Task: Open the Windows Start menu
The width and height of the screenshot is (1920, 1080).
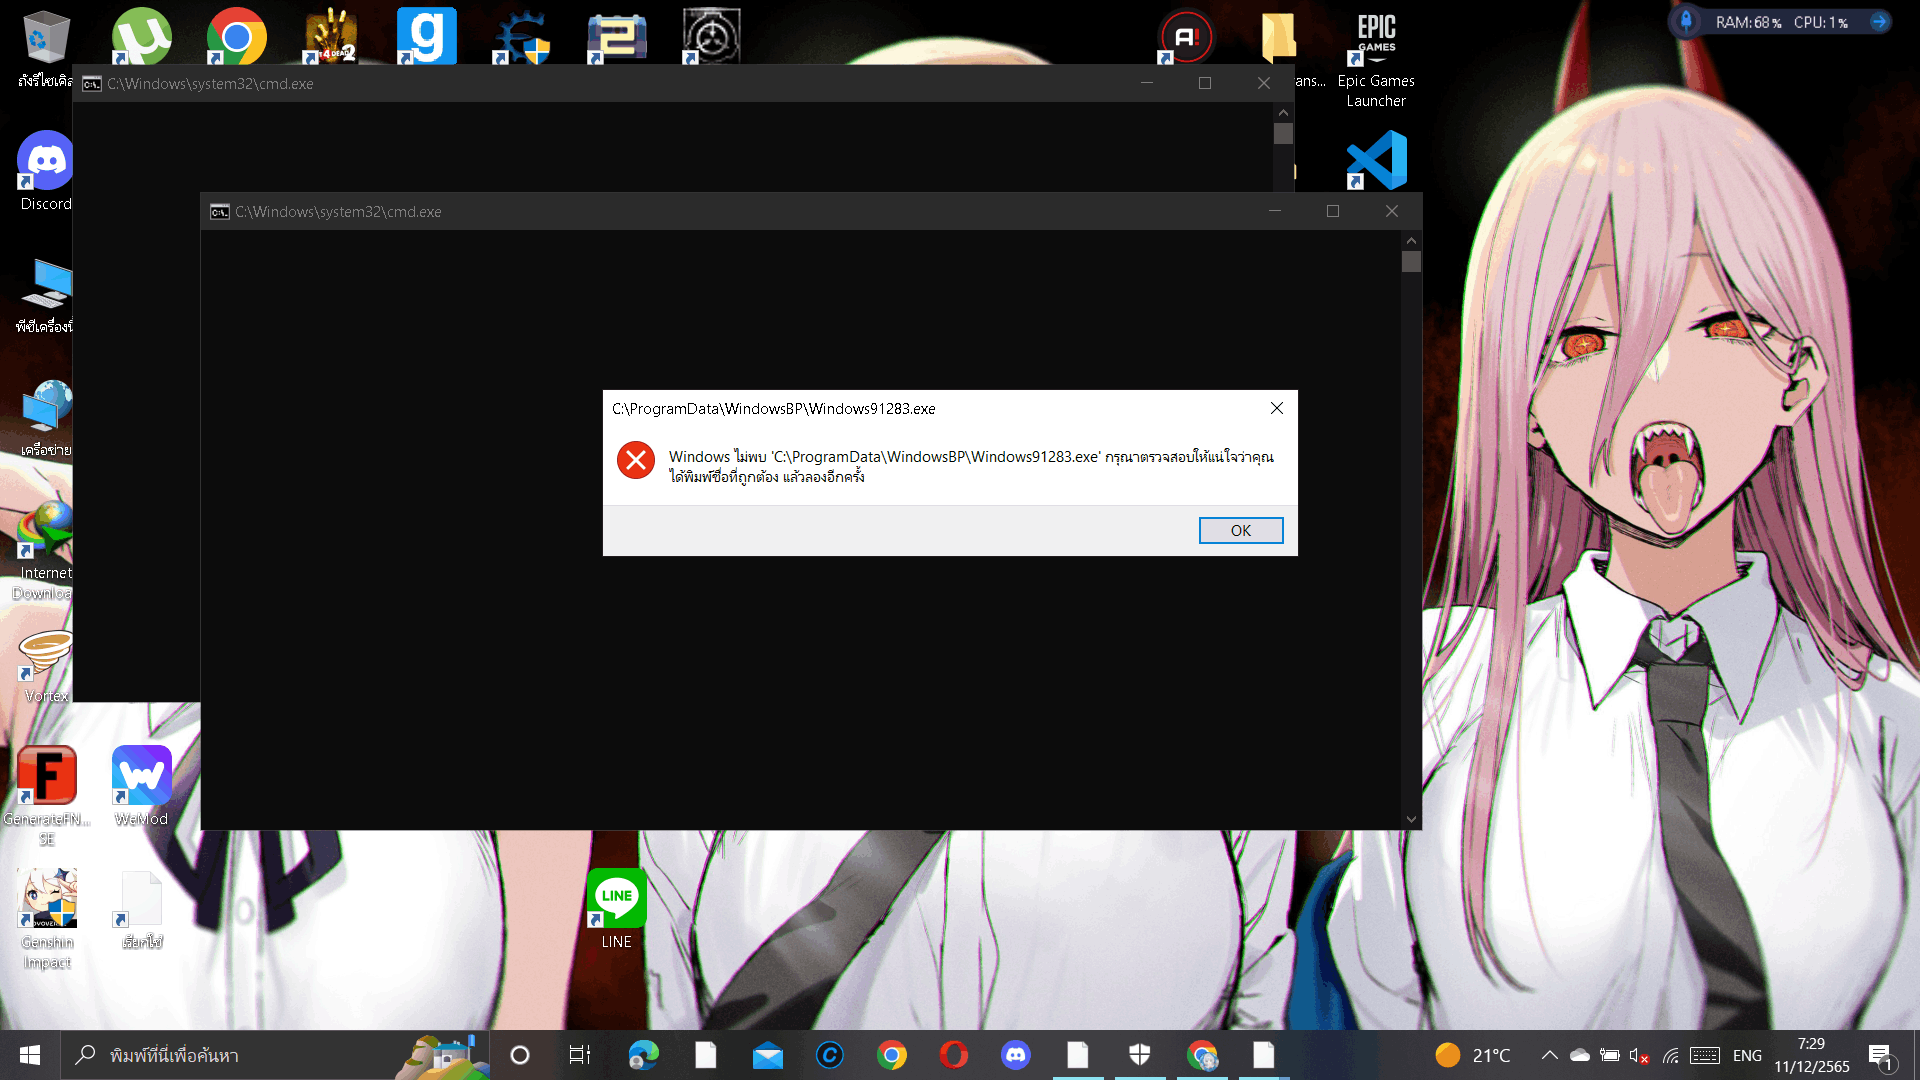Action: (x=29, y=1055)
